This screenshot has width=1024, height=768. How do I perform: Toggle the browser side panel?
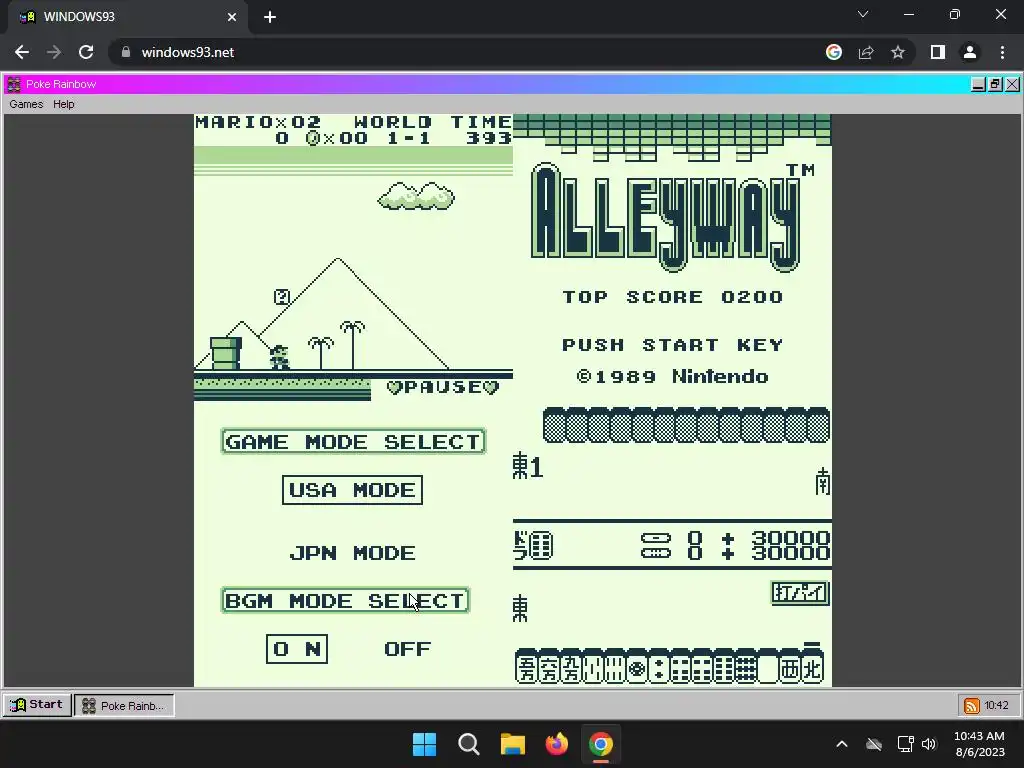938,52
